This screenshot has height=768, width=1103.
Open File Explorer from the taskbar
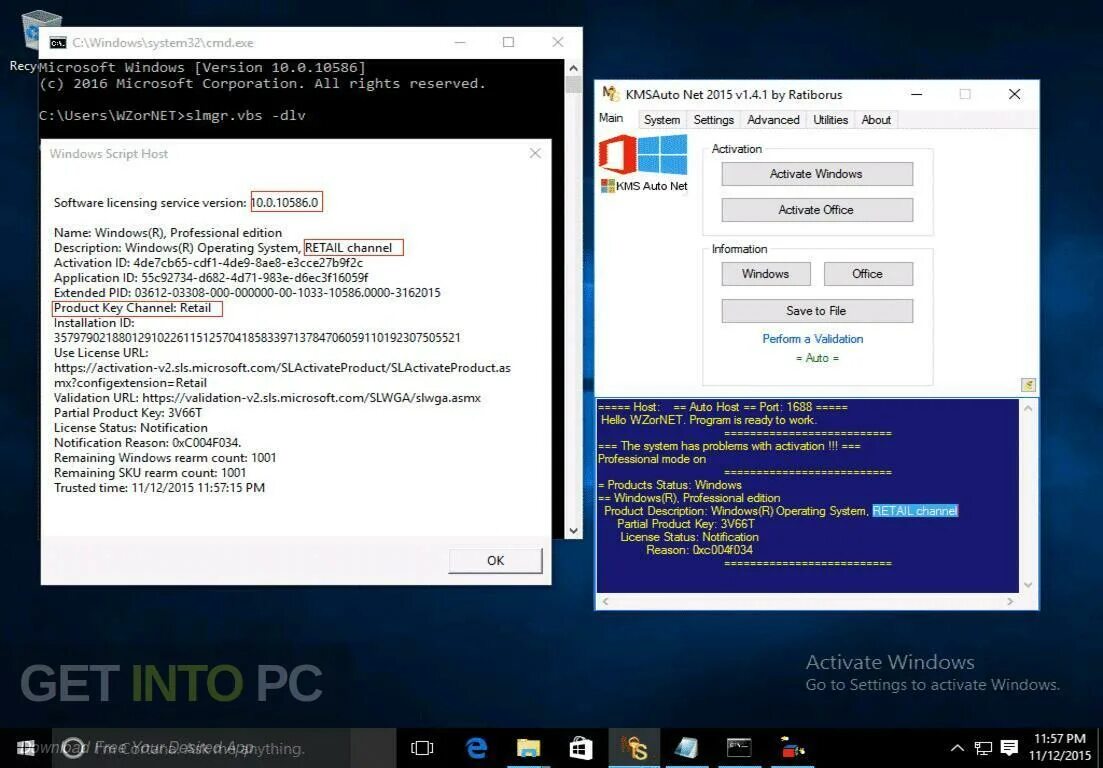click(528, 748)
